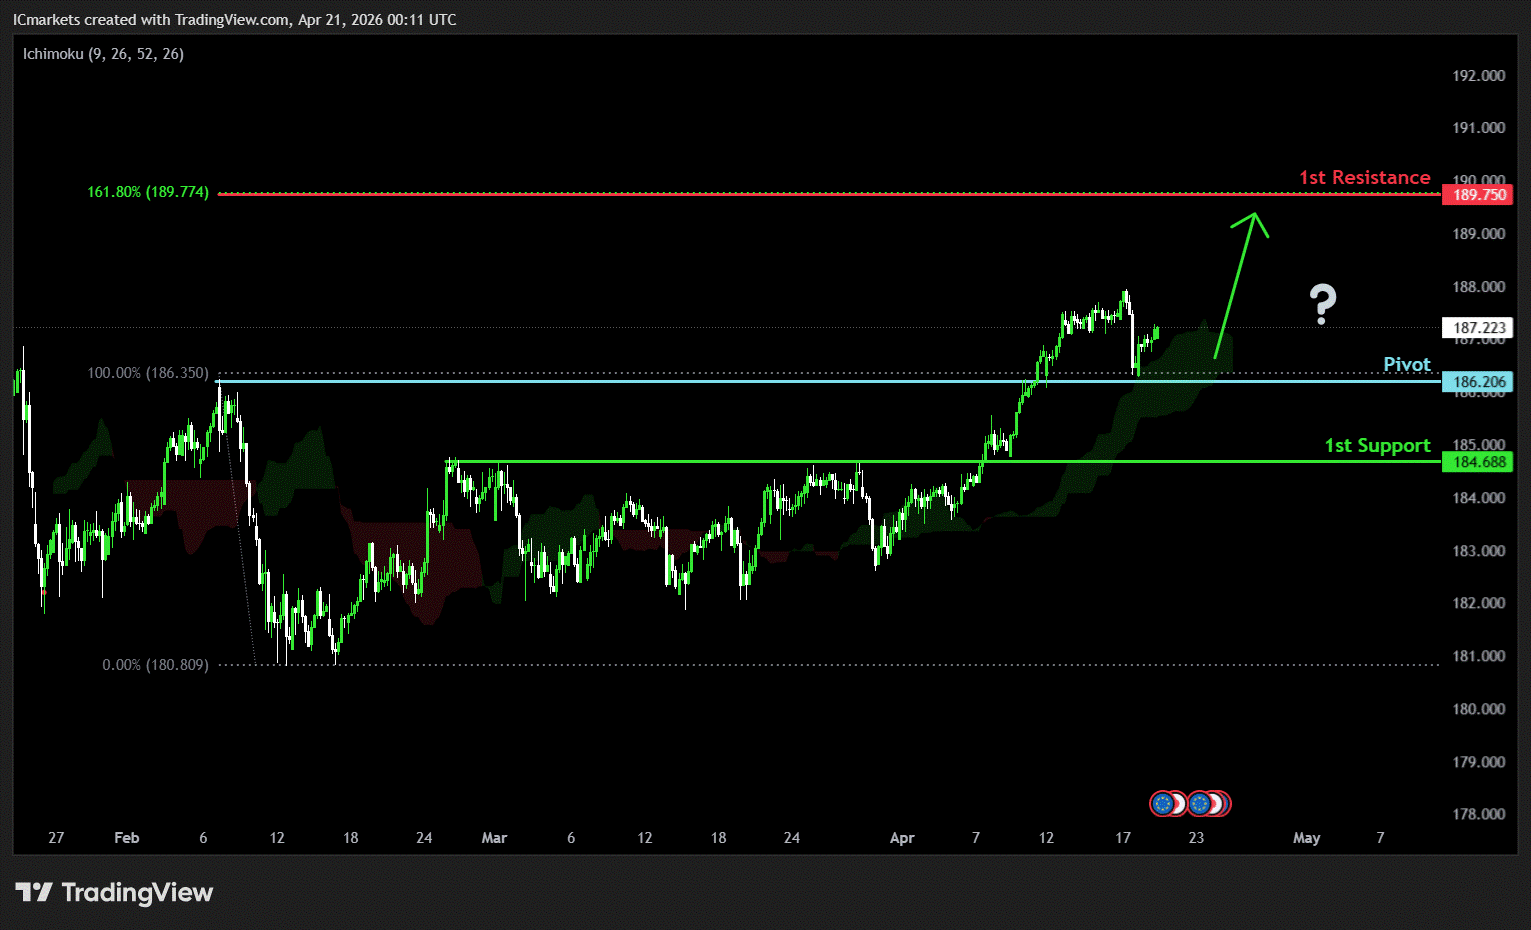The width and height of the screenshot is (1531, 930).
Task: Click the TradingView logo mark at bottom left
Action: tap(33, 892)
